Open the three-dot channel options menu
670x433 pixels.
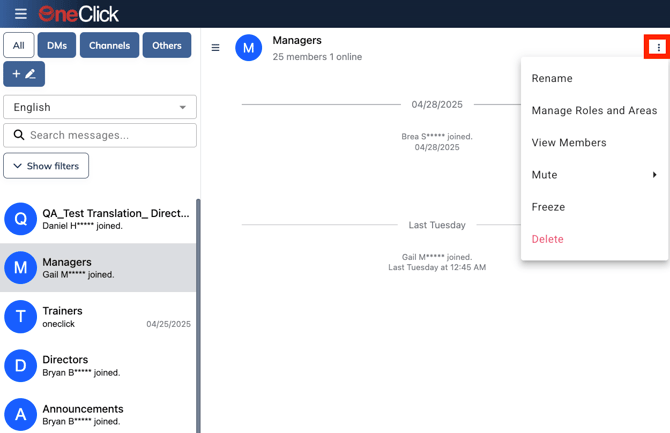tap(657, 46)
